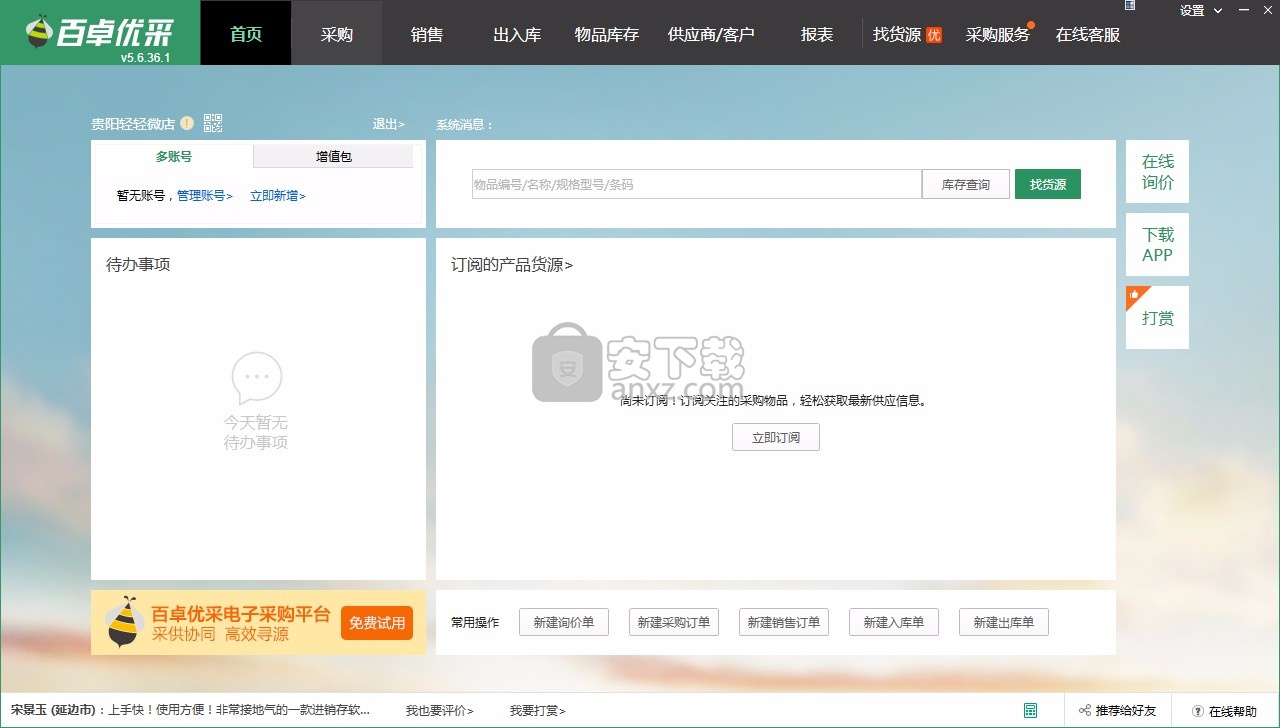
Task: Open the 打赏 side tile
Action: pyautogui.click(x=1157, y=318)
